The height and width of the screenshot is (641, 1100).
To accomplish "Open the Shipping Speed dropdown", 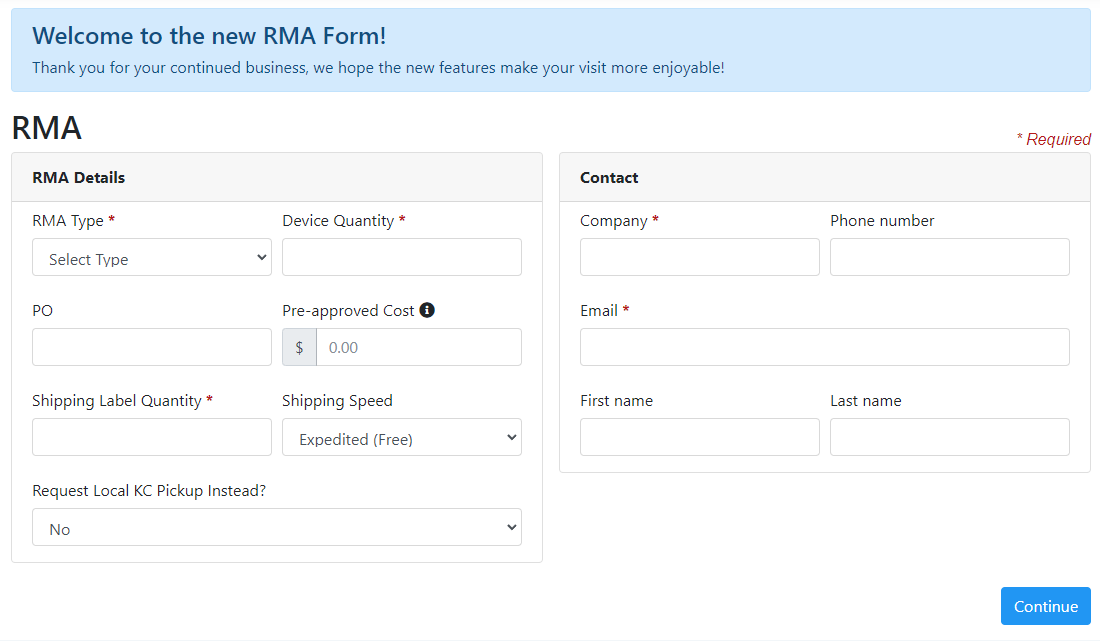I will [401, 437].
